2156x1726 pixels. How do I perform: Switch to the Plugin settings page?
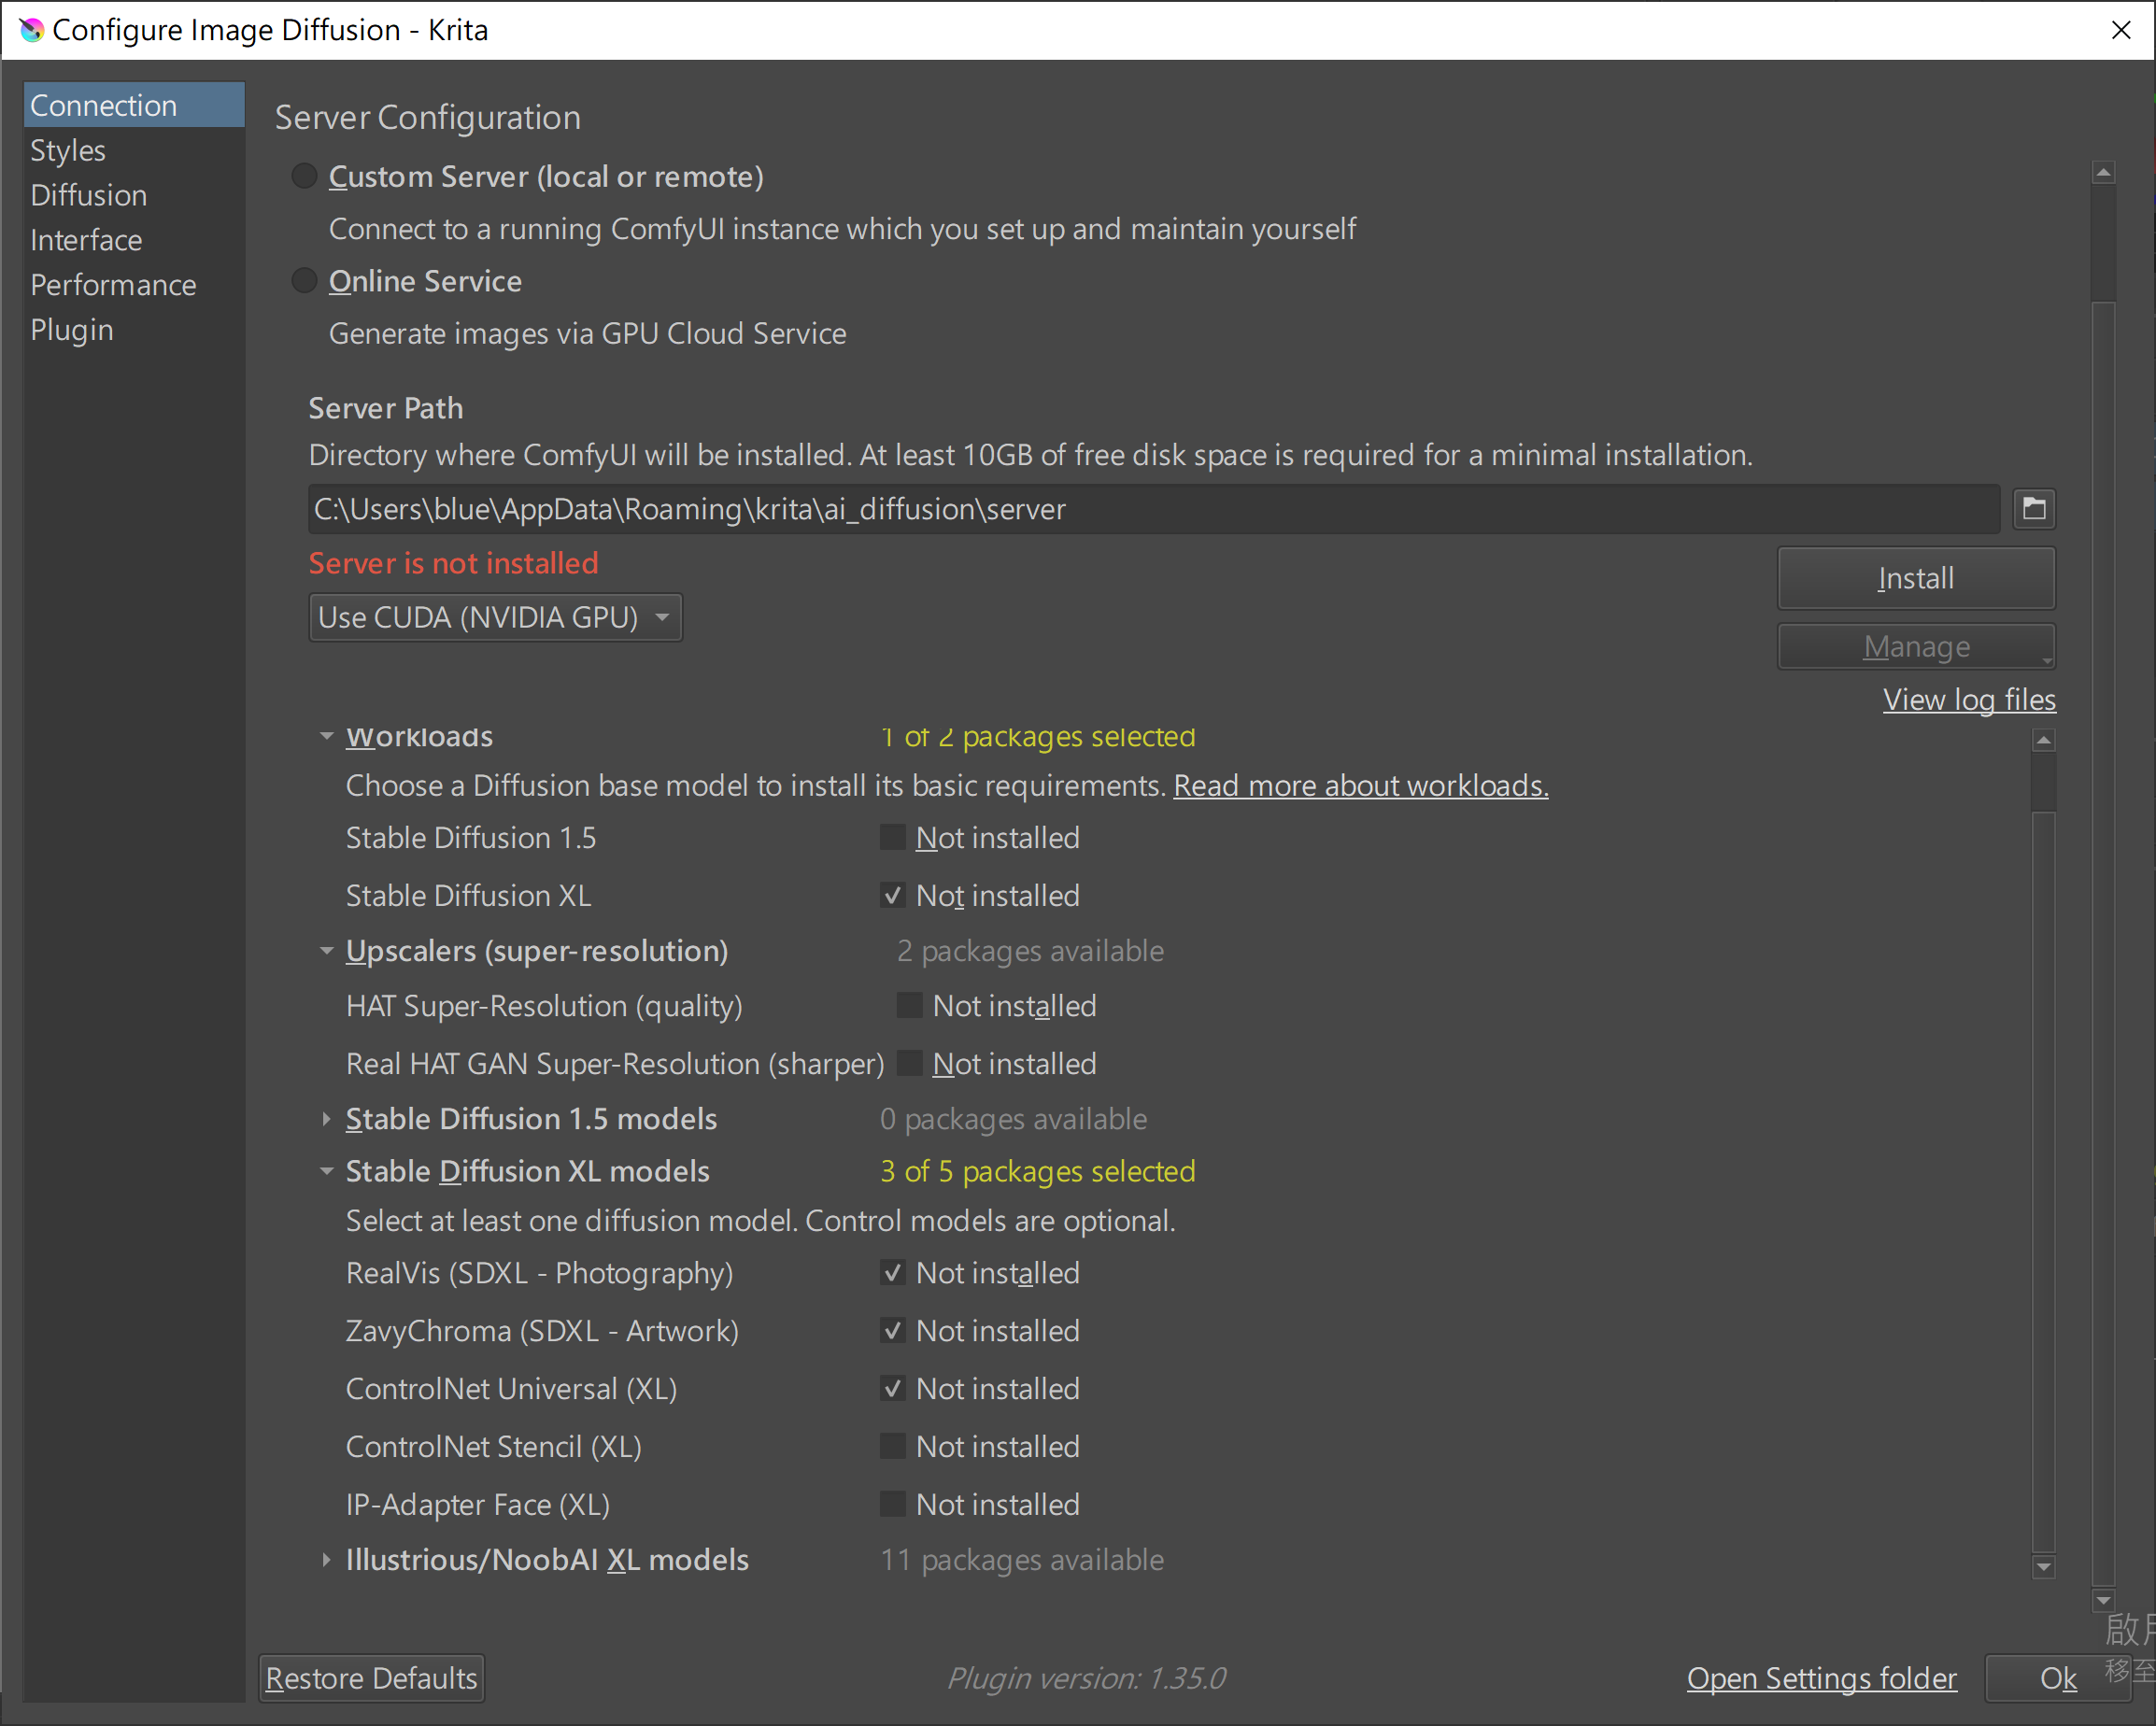(x=134, y=330)
